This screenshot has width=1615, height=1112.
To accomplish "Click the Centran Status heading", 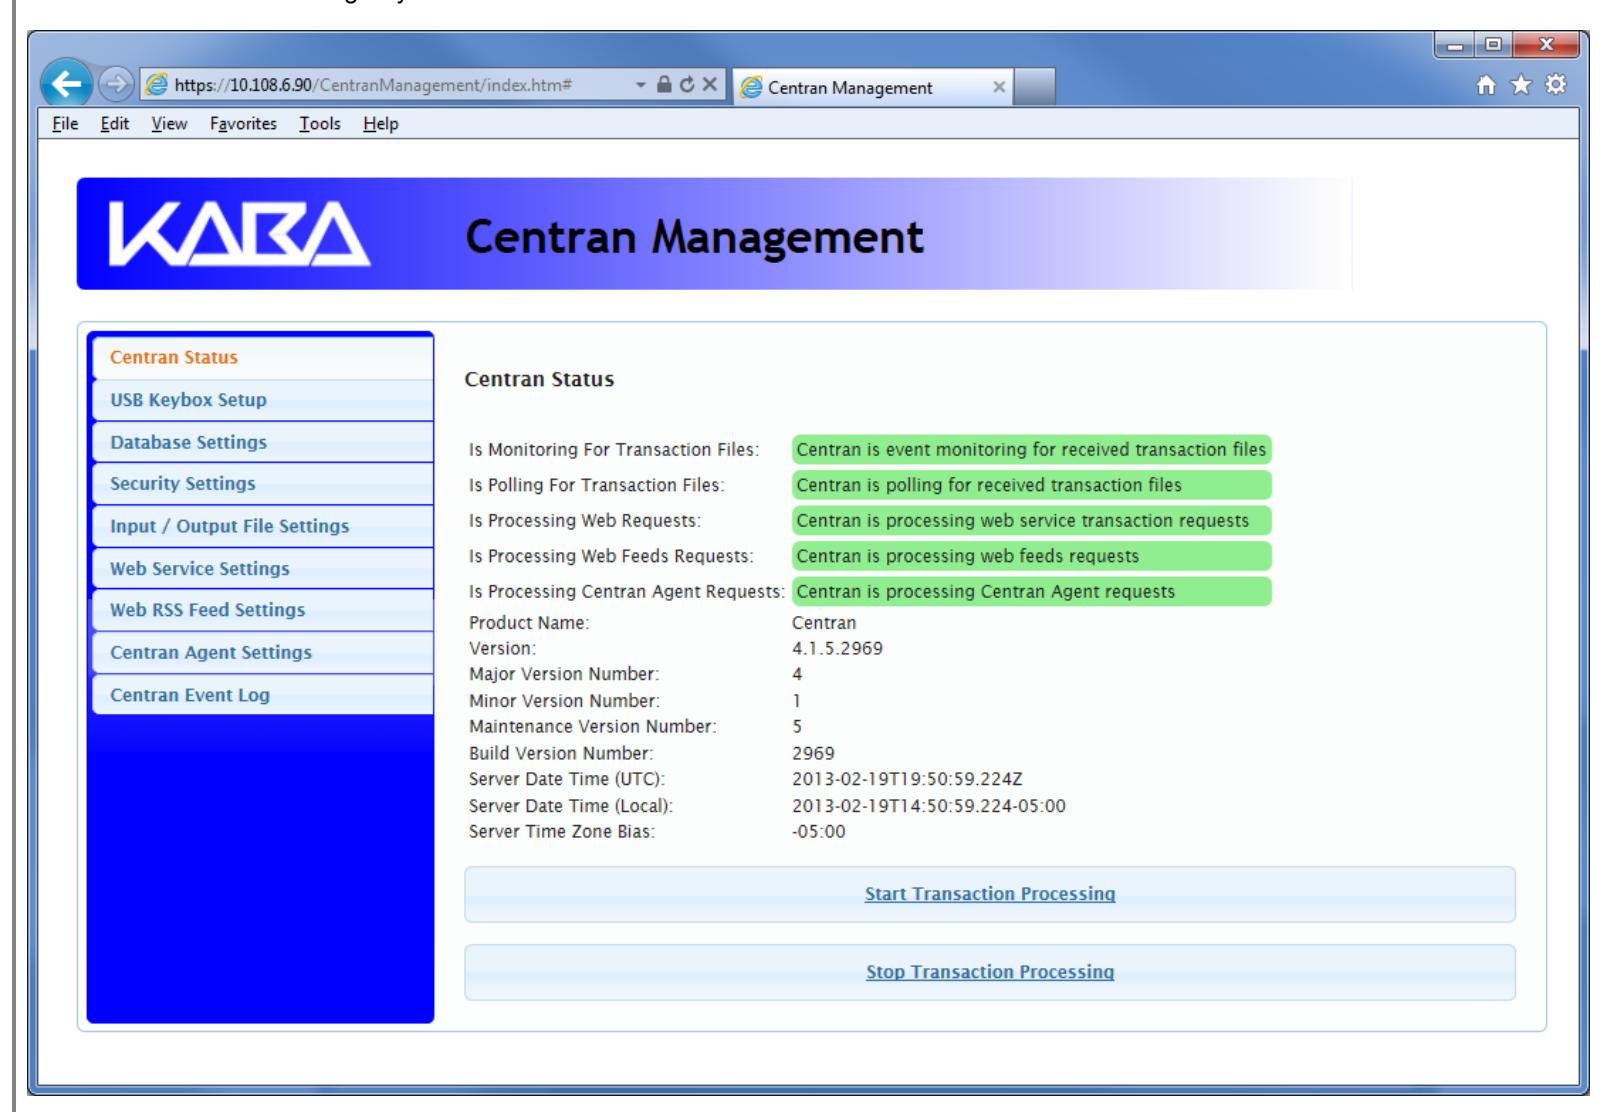I will pyautogui.click(x=540, y=380).
